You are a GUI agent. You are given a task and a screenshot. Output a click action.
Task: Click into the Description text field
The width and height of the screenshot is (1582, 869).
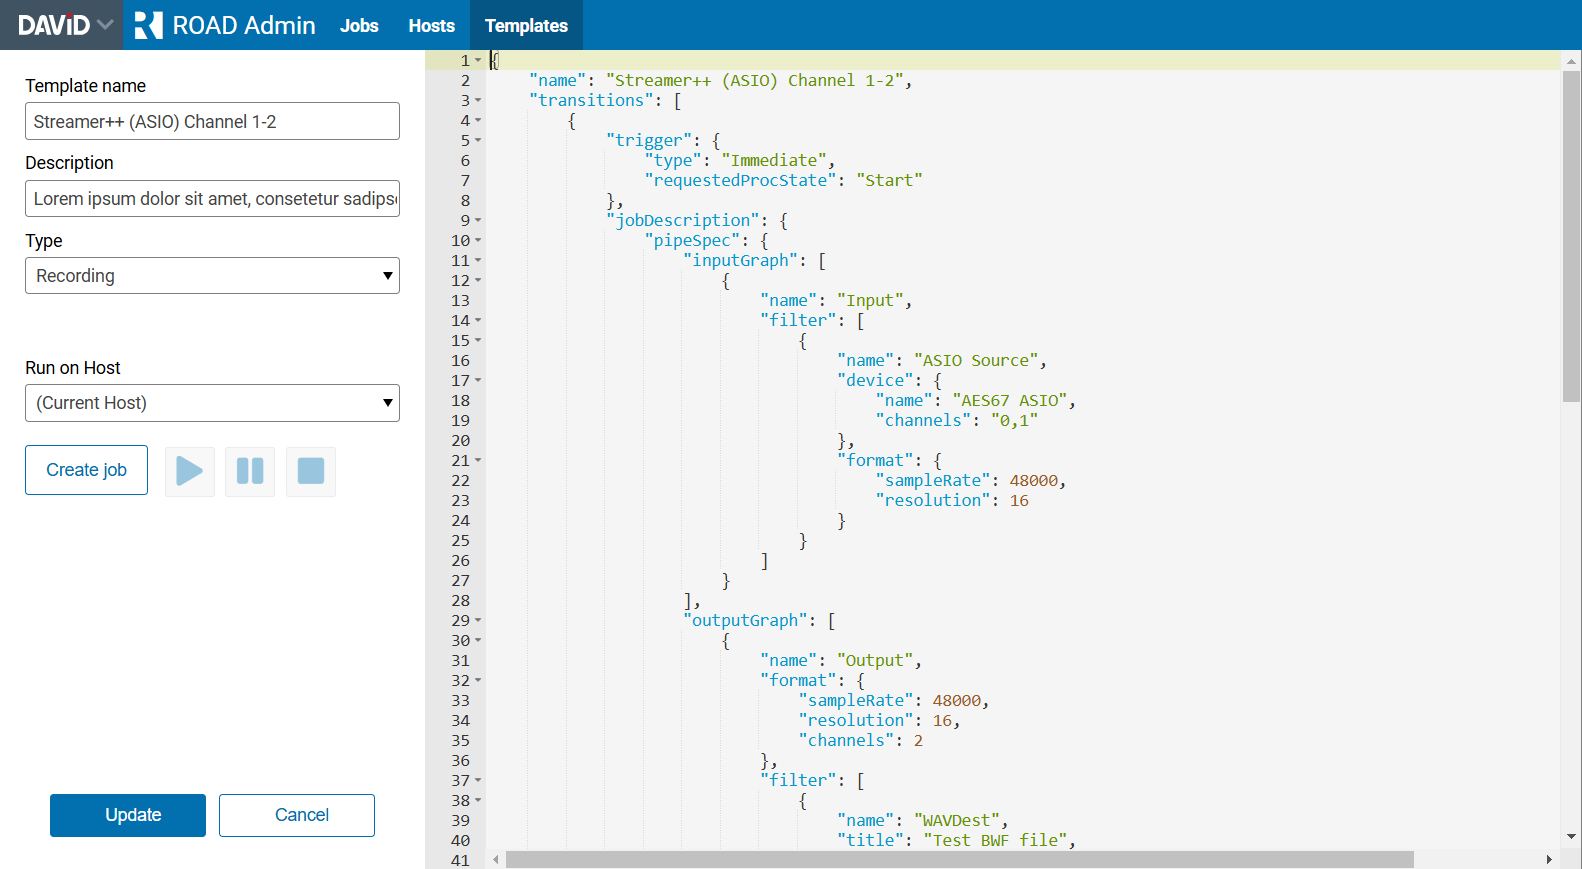[x=212, y=199]
